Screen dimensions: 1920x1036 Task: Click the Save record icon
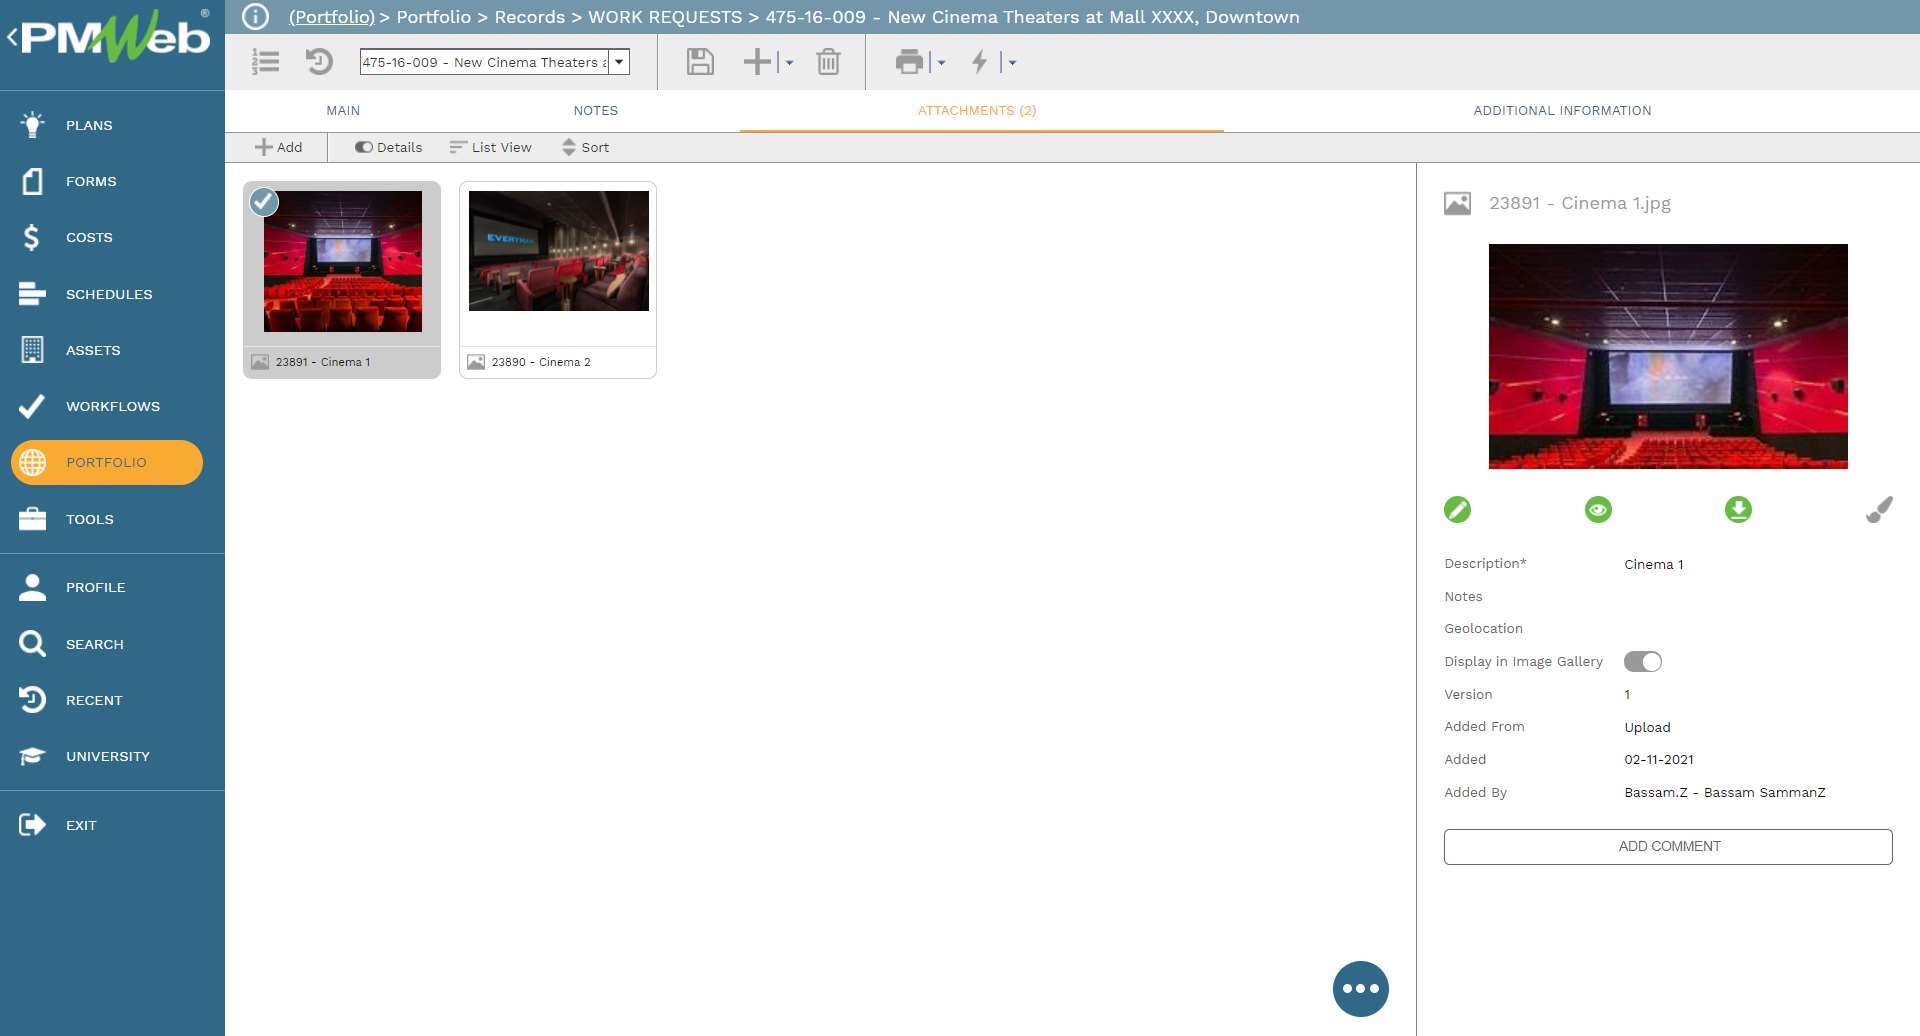click(700, 62)
